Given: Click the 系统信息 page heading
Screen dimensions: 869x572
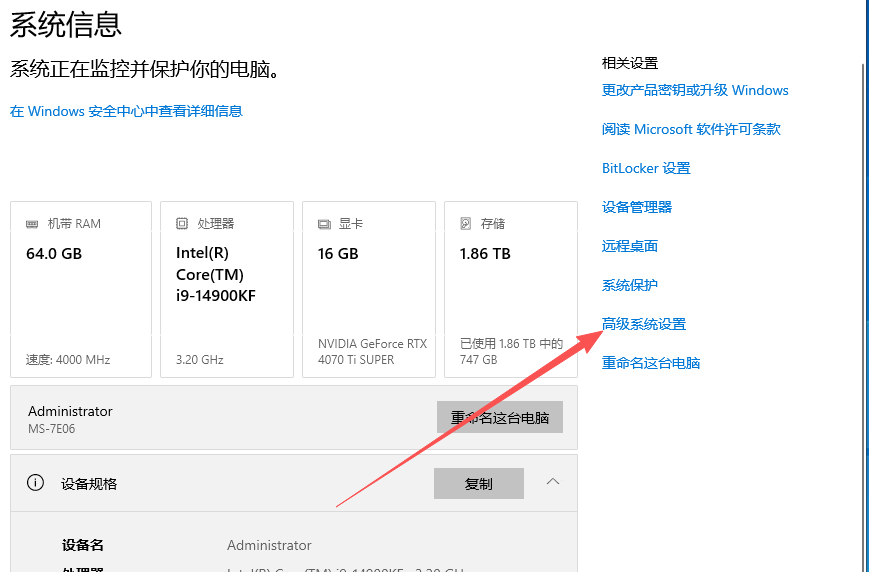Looking at the screenshot, I should [x=65, y=24].
